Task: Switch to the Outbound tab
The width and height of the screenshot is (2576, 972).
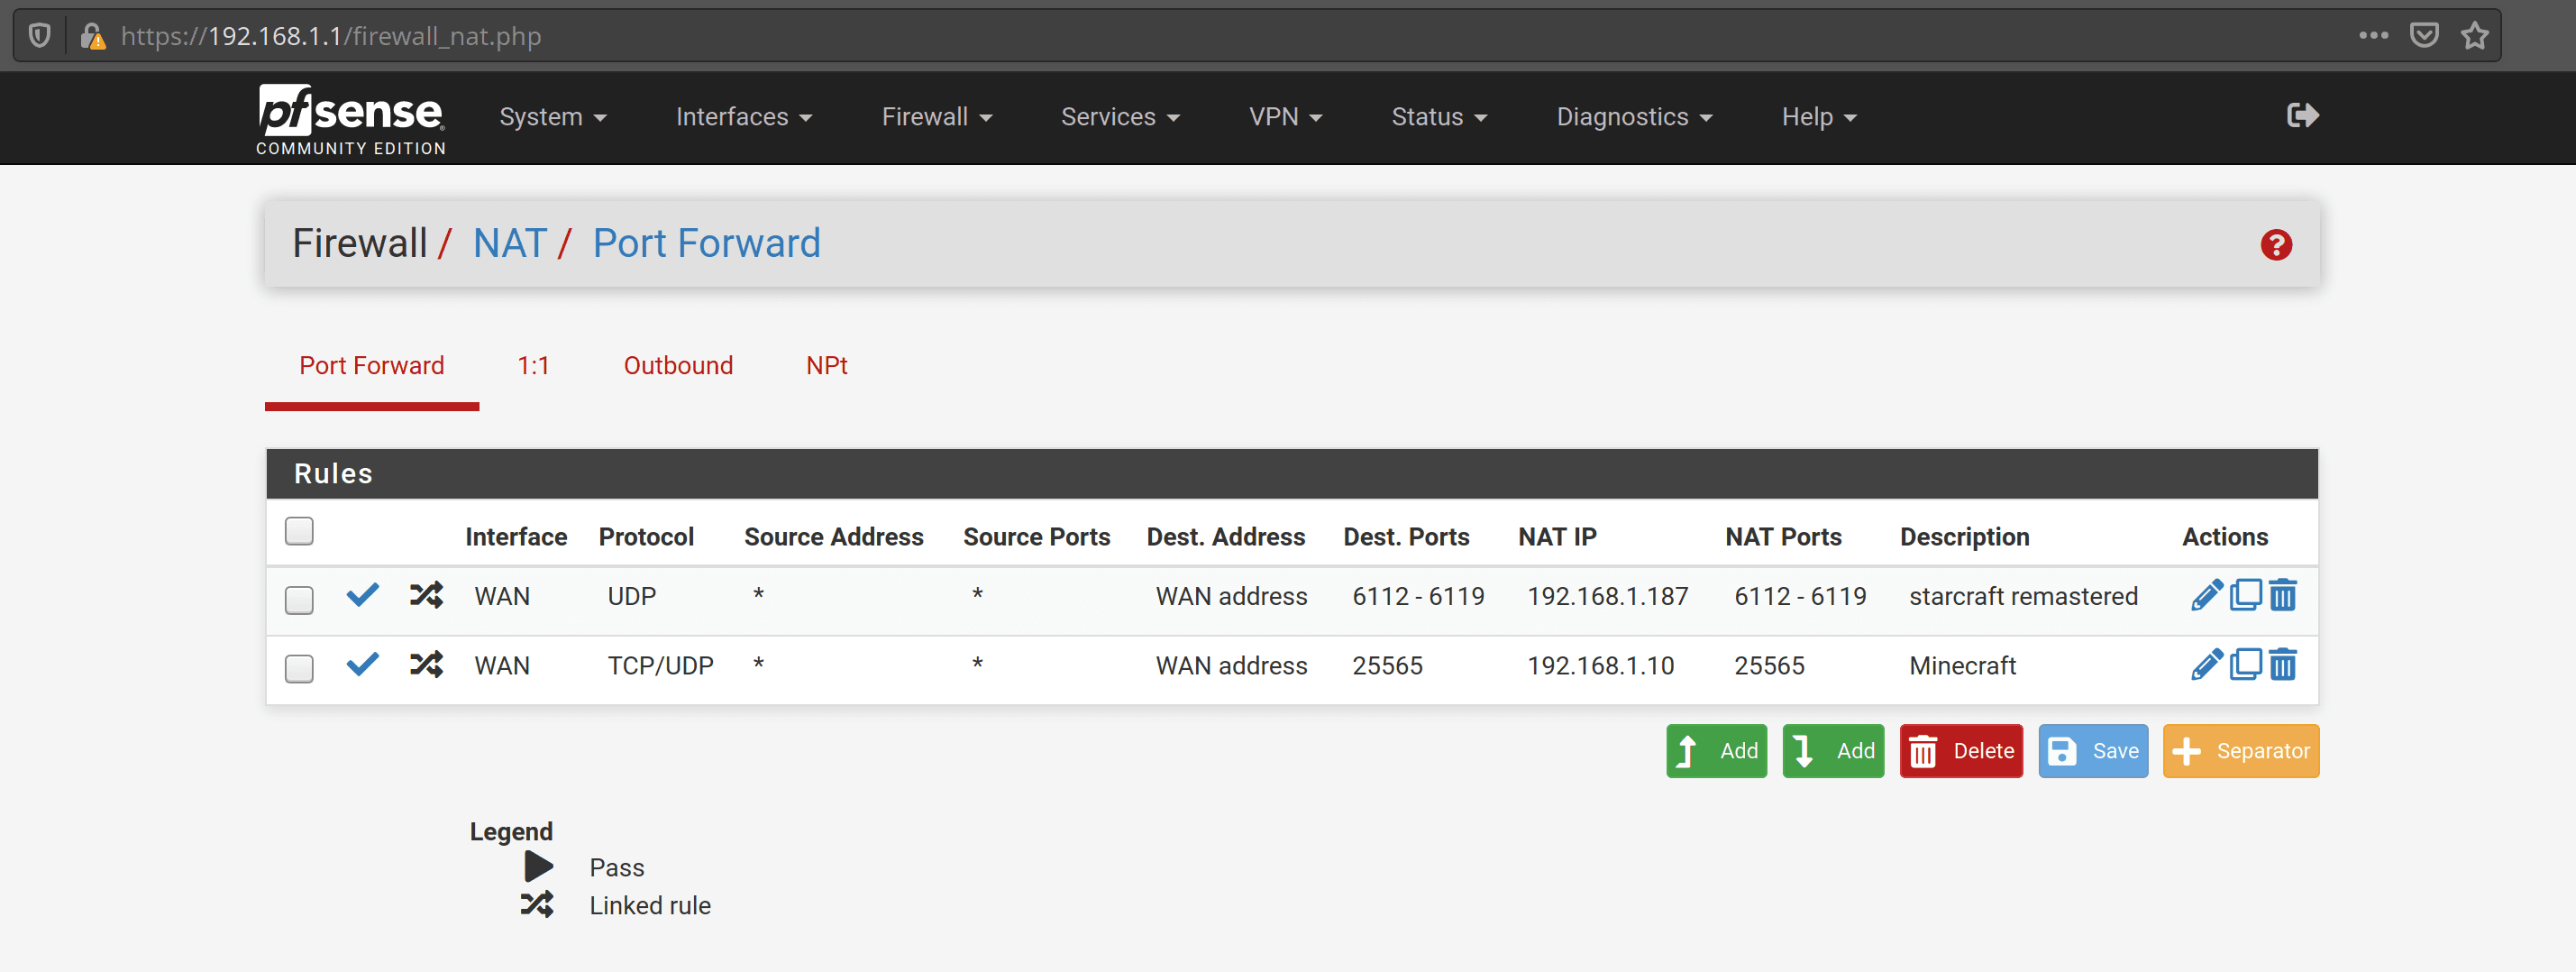Action: click(678, 366)
